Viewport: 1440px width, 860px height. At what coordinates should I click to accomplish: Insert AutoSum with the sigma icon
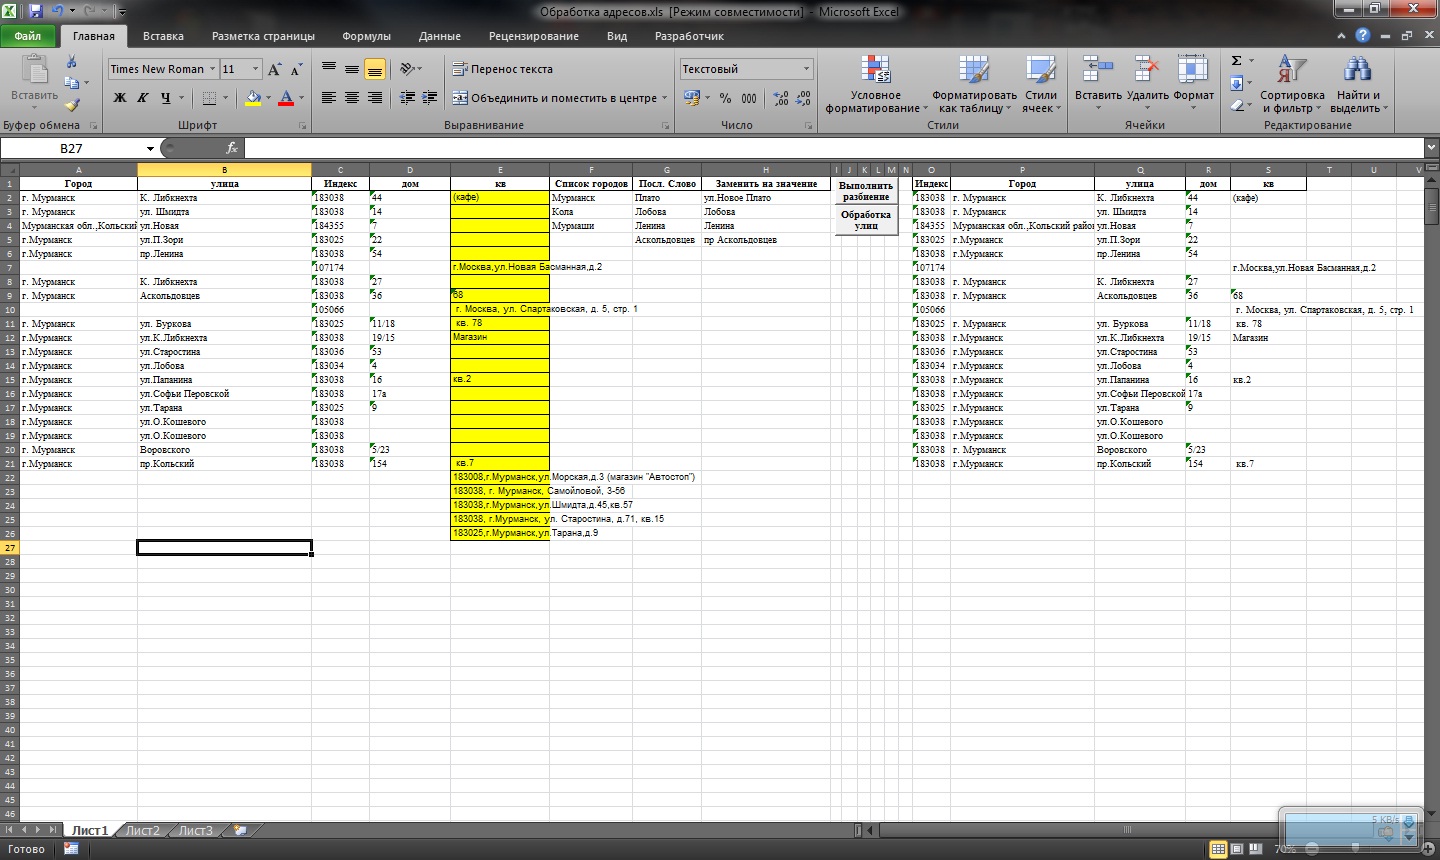[x=1236, y=61]
